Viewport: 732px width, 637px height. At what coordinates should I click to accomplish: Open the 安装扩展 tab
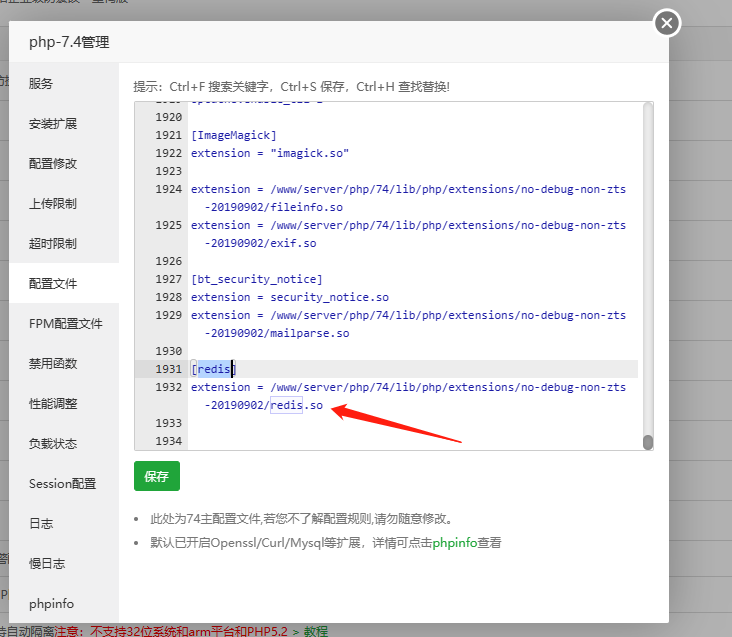tap(64, 124)
